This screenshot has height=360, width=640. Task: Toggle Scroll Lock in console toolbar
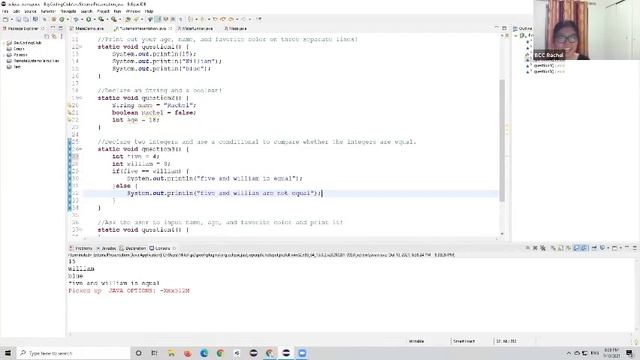pos(560,248)
